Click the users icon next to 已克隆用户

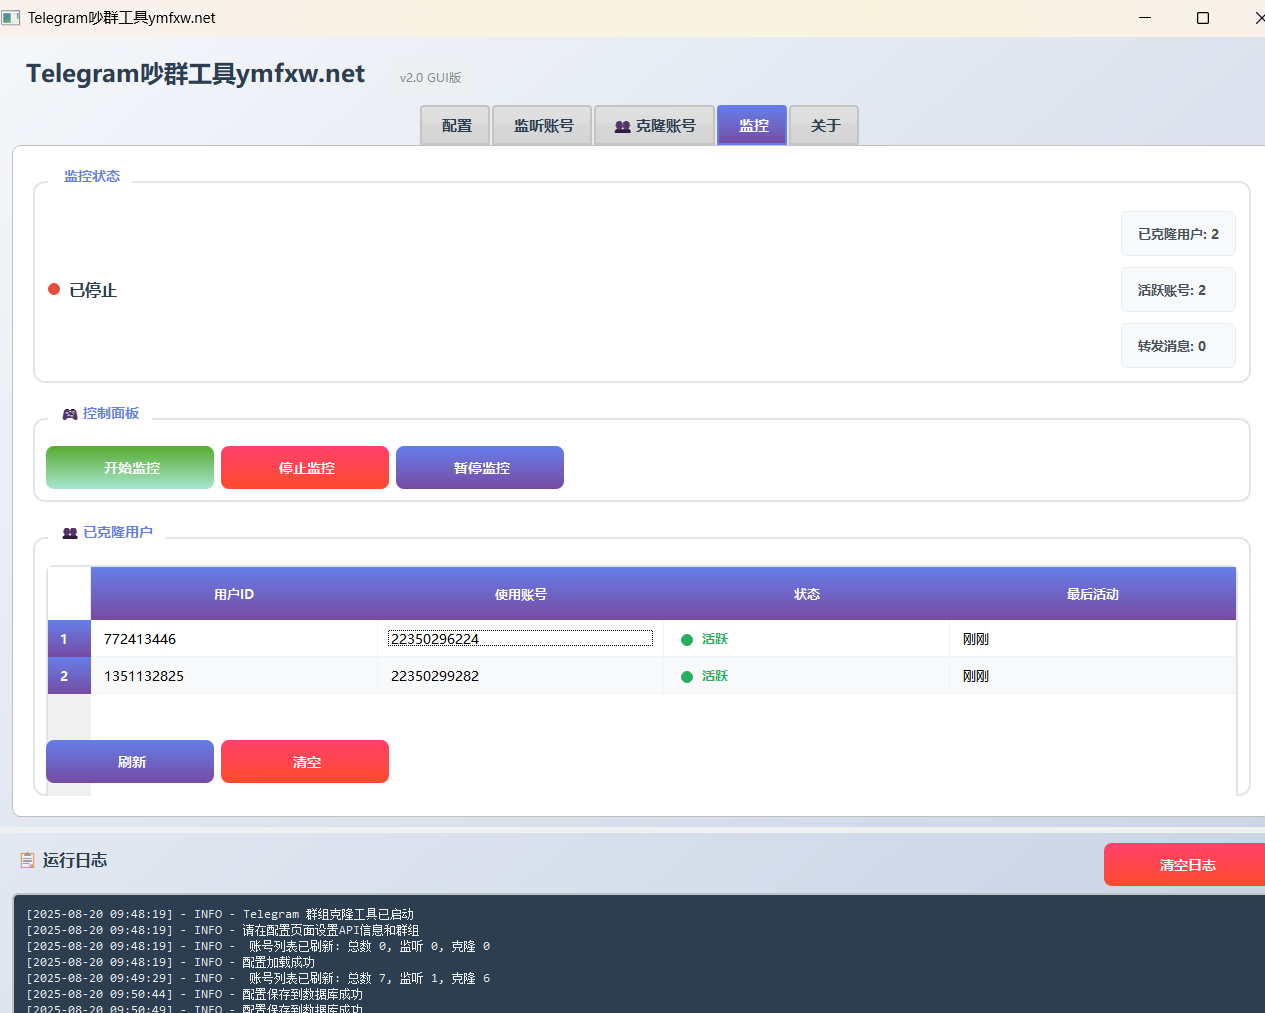point(70,533)
